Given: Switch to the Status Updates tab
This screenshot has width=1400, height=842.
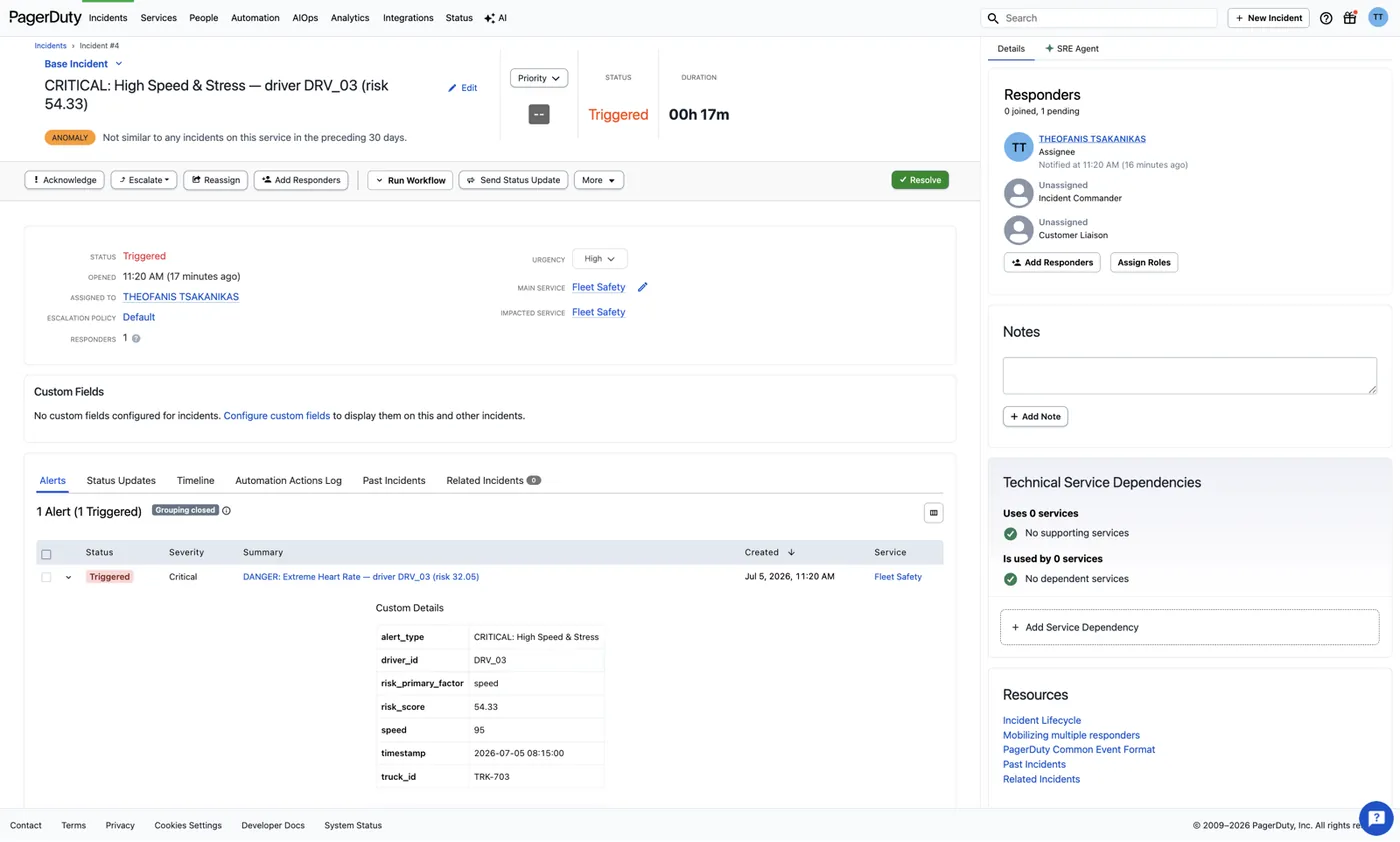Looking at the screenshot, I should point(121,480).
